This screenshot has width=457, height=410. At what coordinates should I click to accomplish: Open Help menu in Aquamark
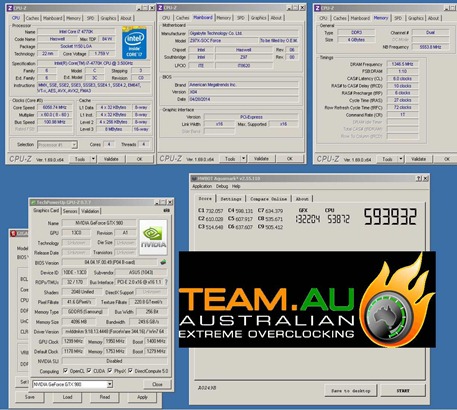(x=236, y=186)
